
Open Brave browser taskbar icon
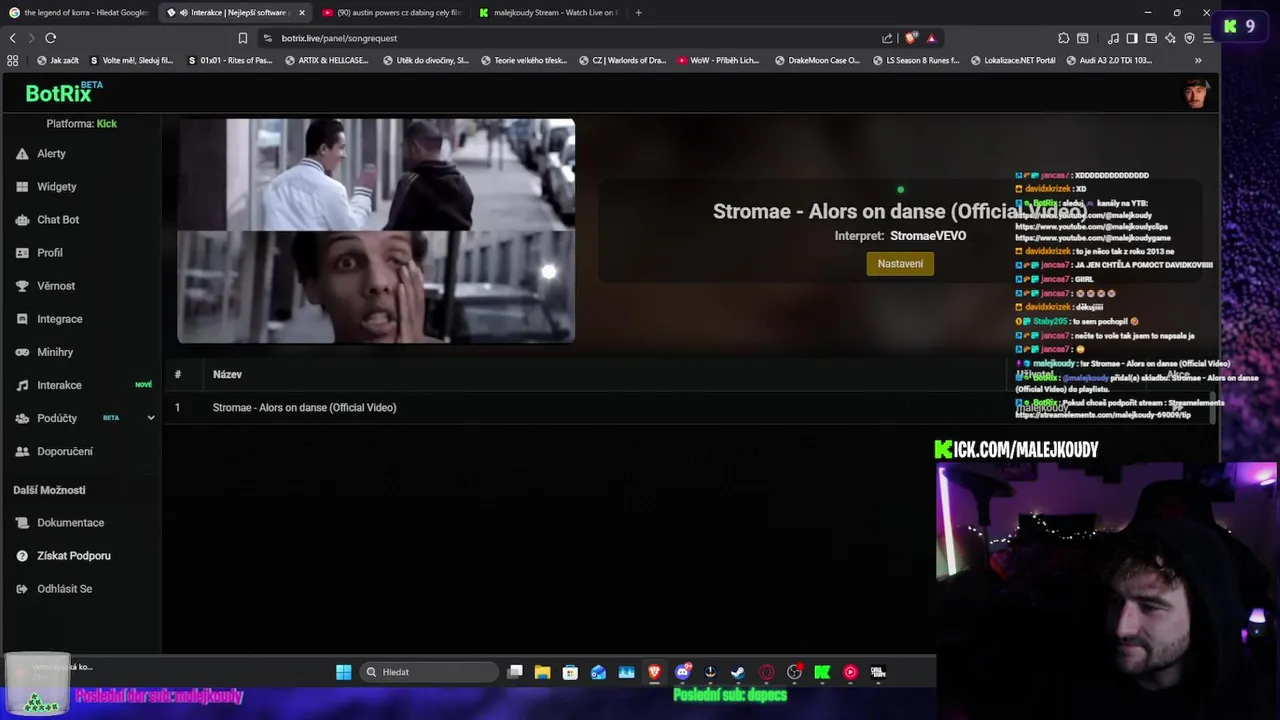[654, 672]
